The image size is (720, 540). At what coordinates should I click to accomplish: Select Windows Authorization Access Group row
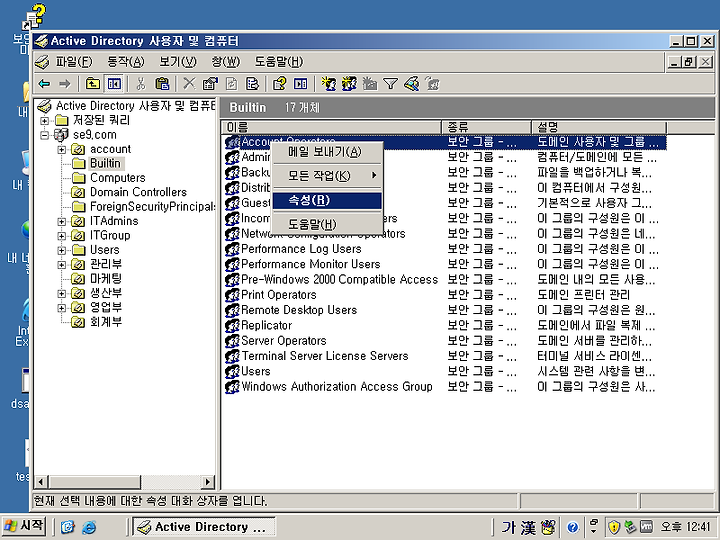[445, 387]
